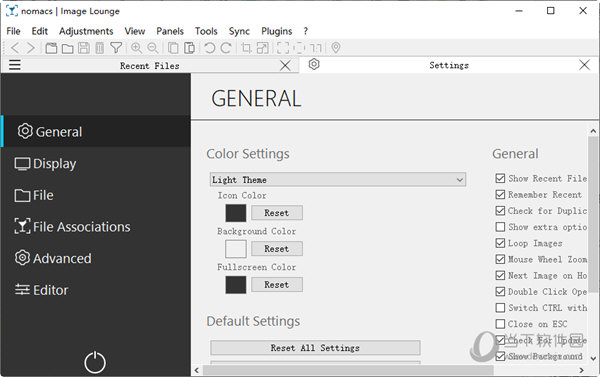The height and width of the screenshot is (377, 600).
Task: Uncheck the Mouse Wheel Zoom checkbox
Action: pos(500,259)
